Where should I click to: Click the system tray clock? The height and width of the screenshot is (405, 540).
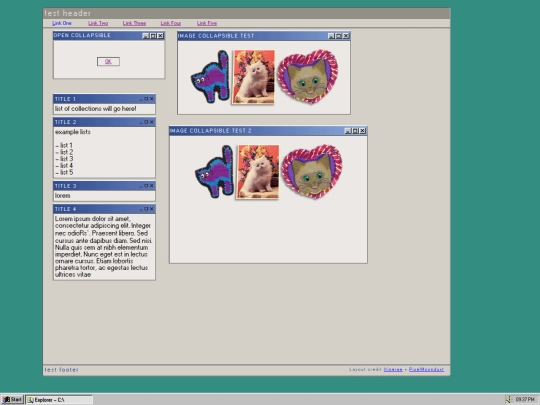525,399
